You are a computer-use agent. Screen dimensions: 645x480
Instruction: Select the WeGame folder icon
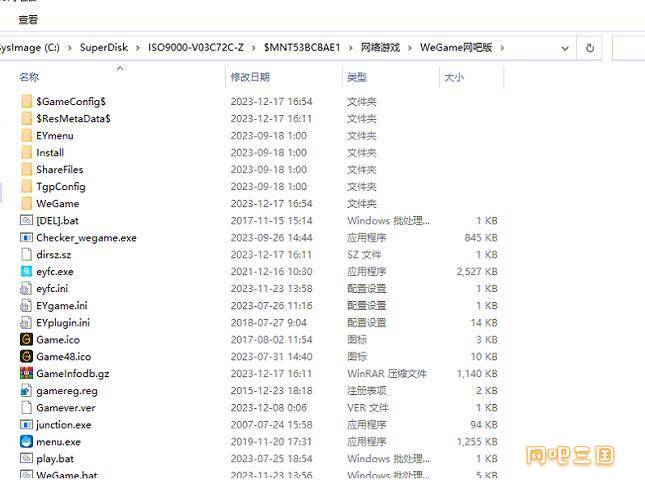click(x=26, y=204)
